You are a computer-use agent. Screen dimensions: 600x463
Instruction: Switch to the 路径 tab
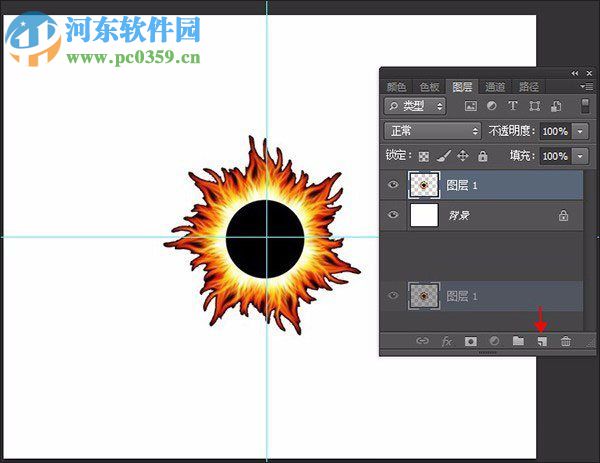[x=529, y=87]
